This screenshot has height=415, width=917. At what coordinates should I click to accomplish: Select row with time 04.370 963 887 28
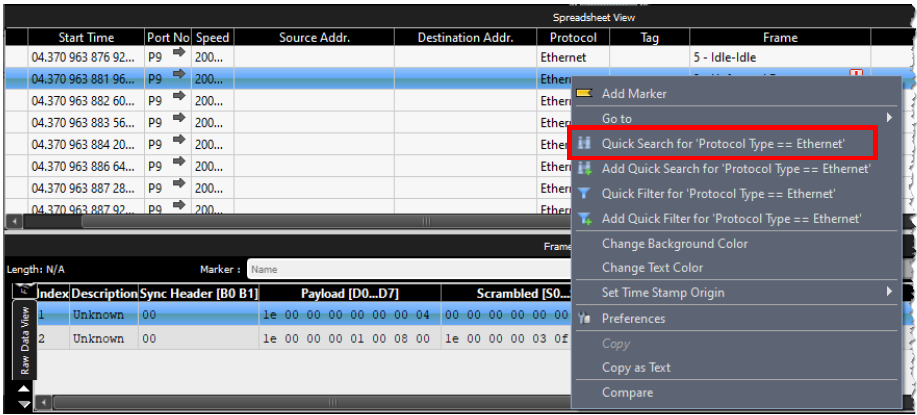[x=288, y=188]
